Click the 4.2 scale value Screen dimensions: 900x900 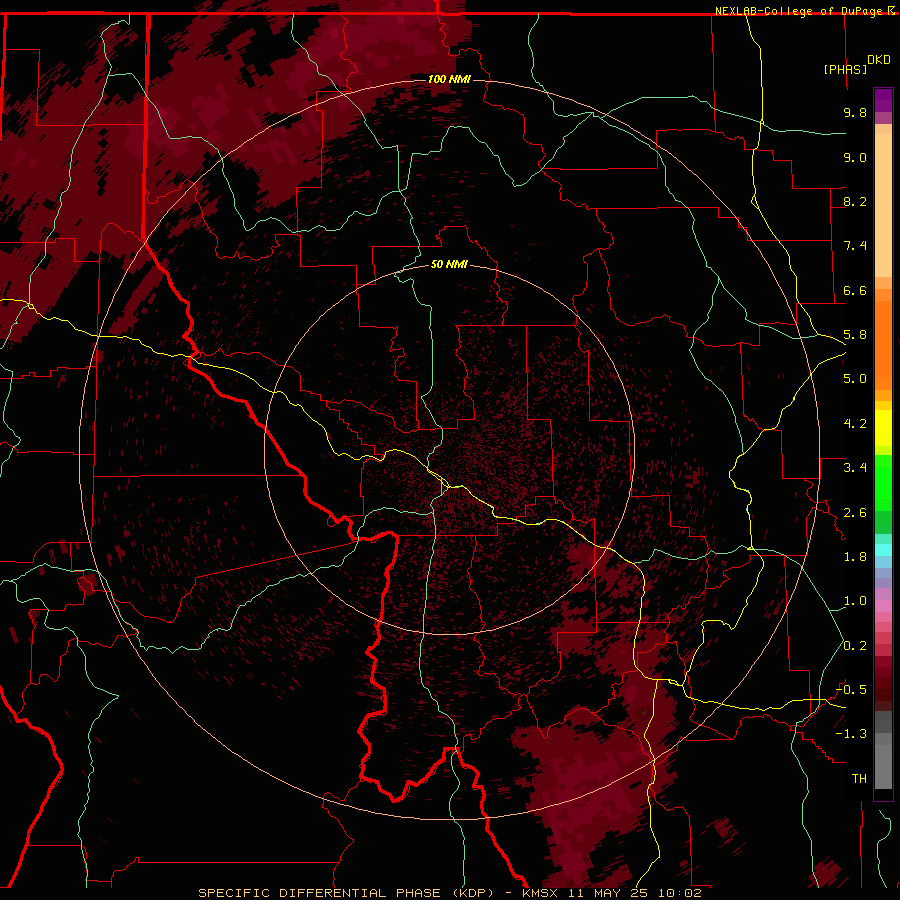point(855,424)
